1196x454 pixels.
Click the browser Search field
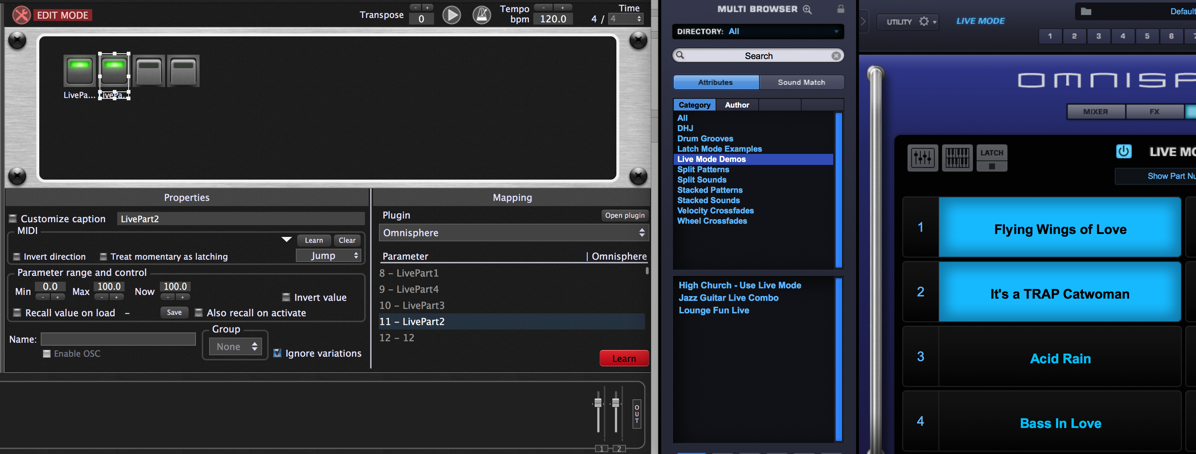point(758,56)
